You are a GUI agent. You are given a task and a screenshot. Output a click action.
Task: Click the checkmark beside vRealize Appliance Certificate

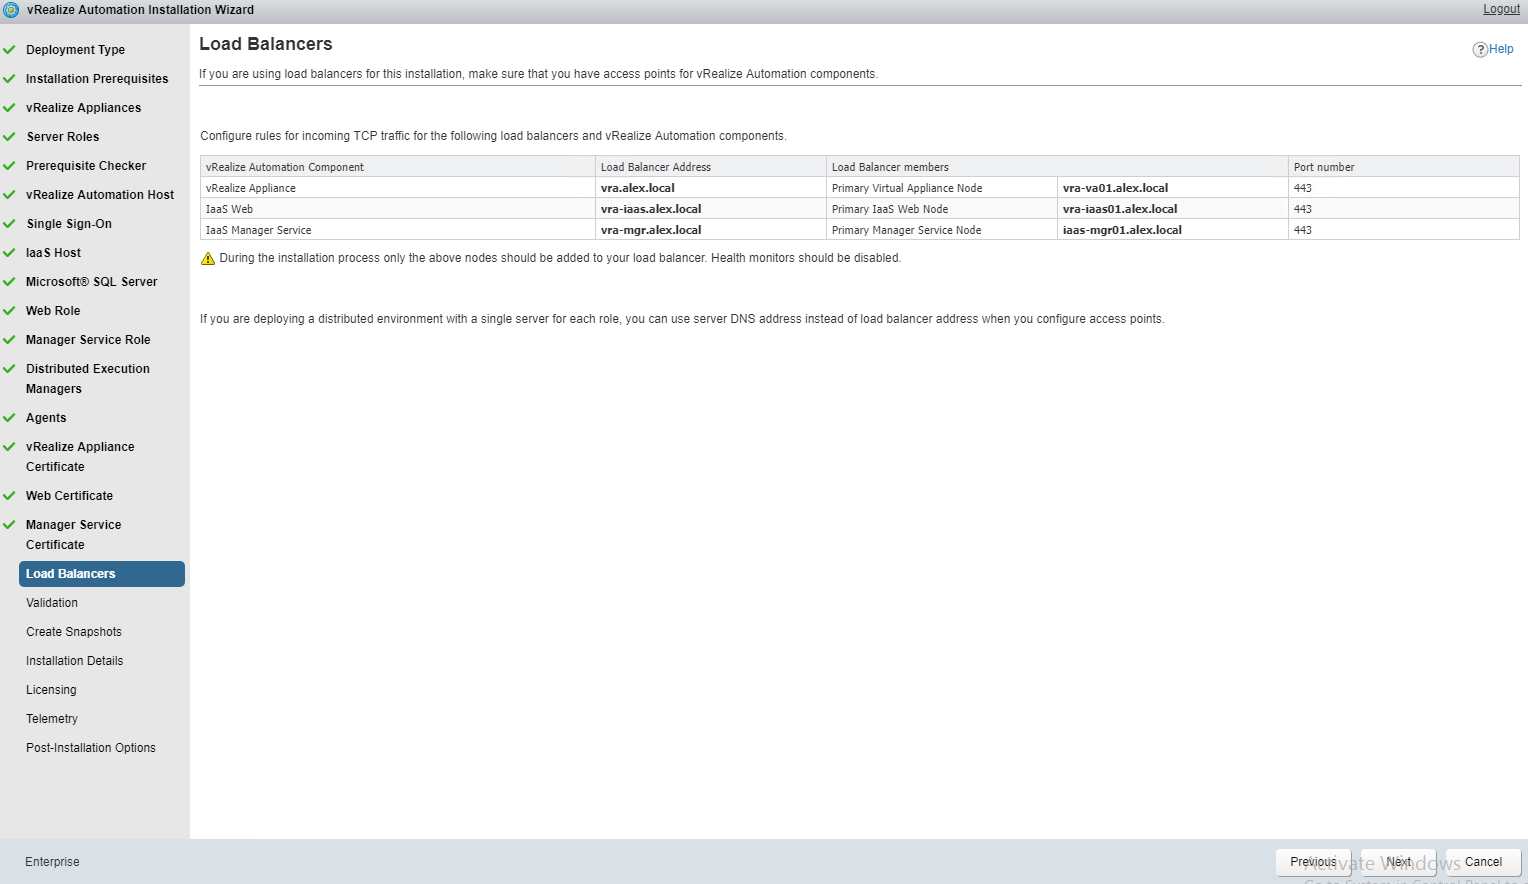point(9,446)
